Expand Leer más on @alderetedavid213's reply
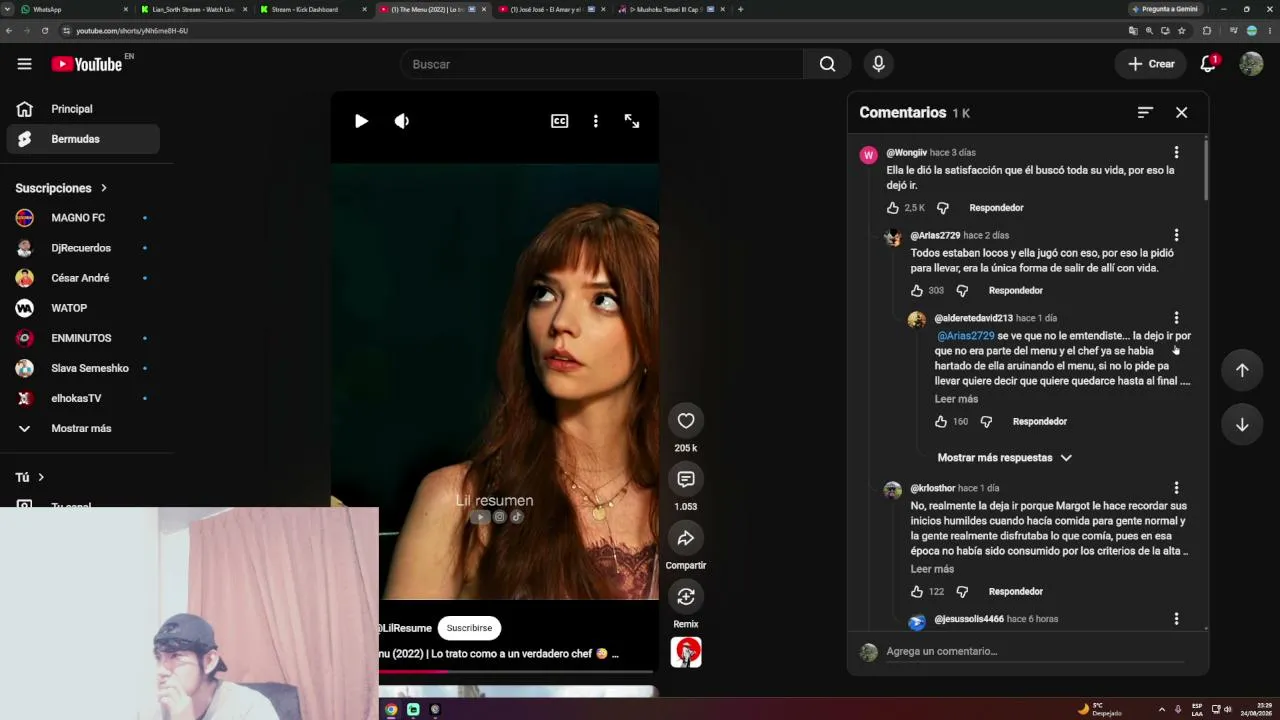 point(956,399)
